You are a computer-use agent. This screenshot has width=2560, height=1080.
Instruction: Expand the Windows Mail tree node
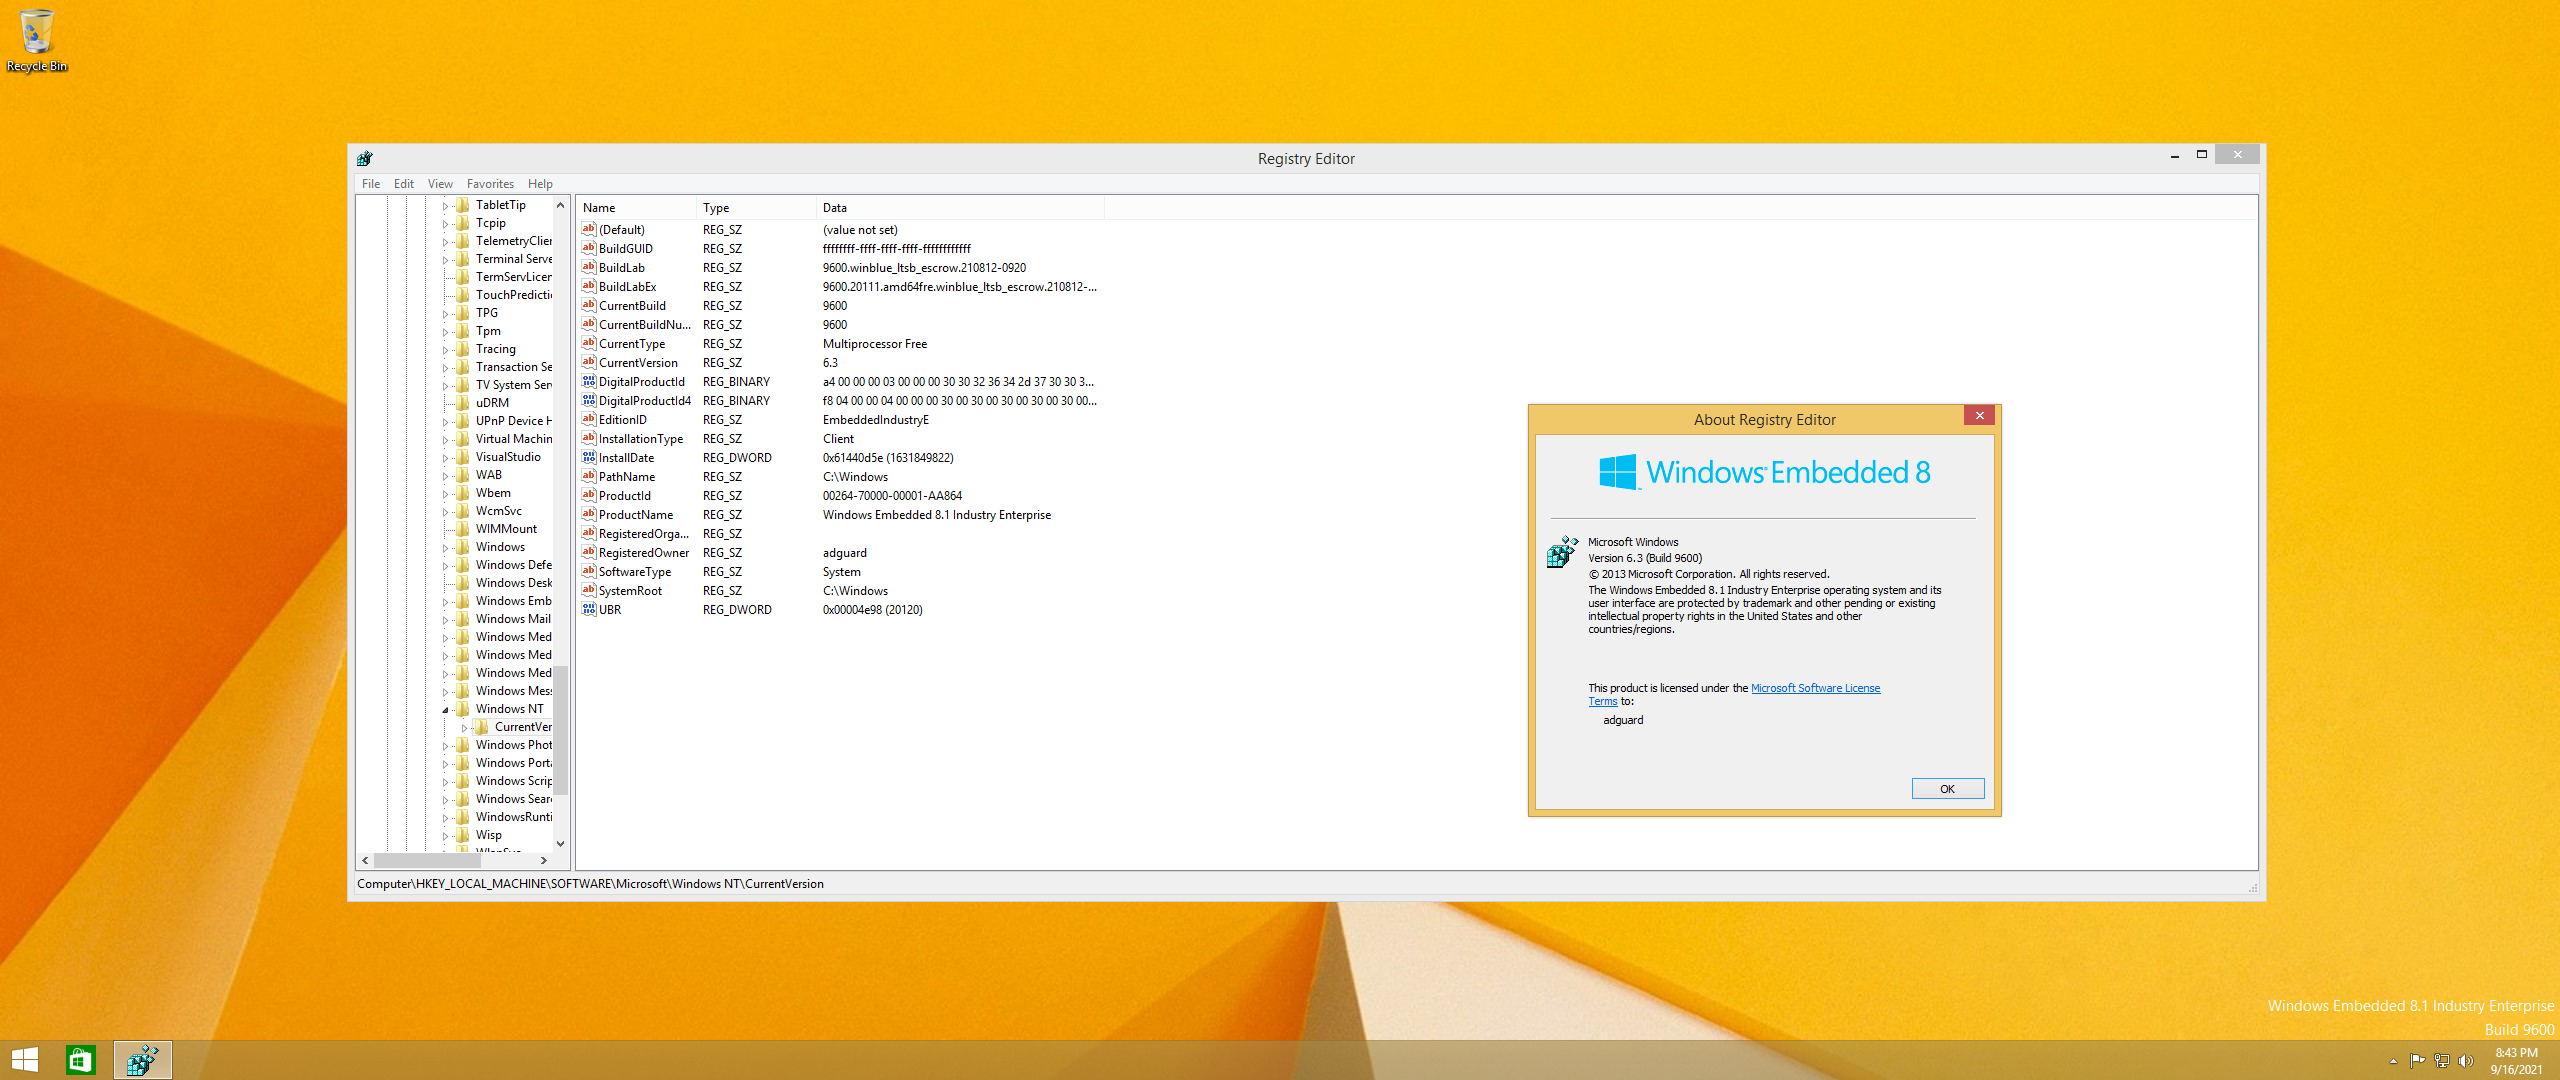point(446,620)
